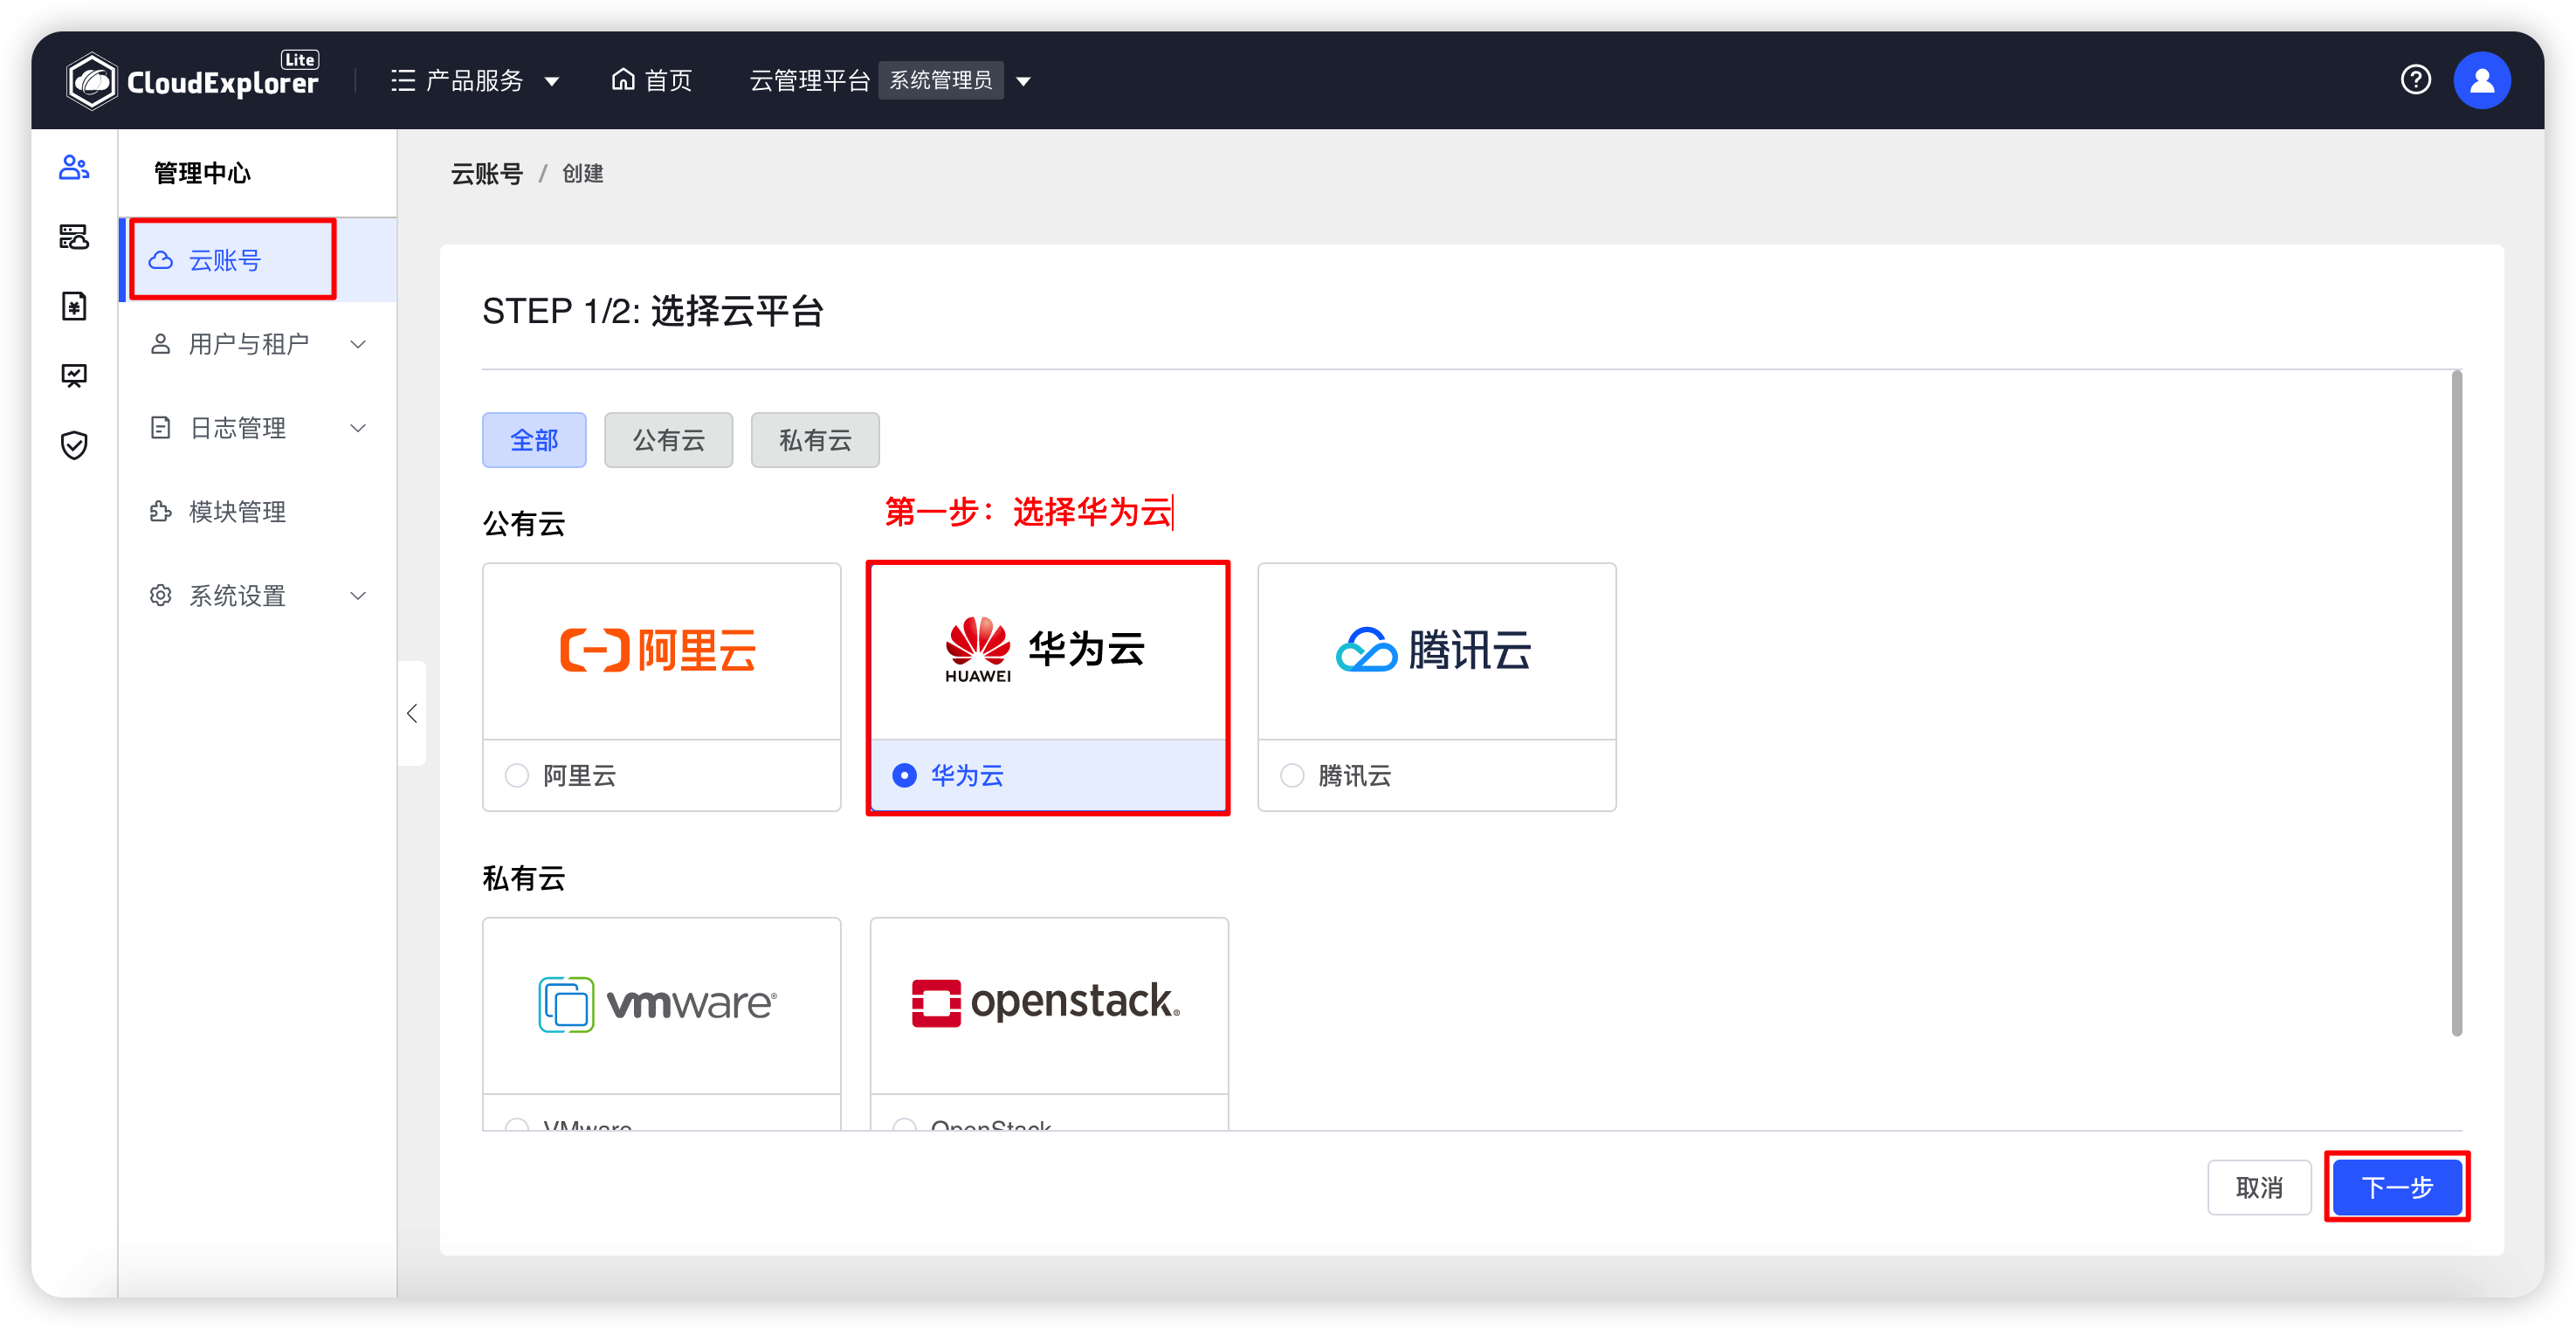Expand the 系统设置 menu
2576x1329 pixels.
(258, 596)
